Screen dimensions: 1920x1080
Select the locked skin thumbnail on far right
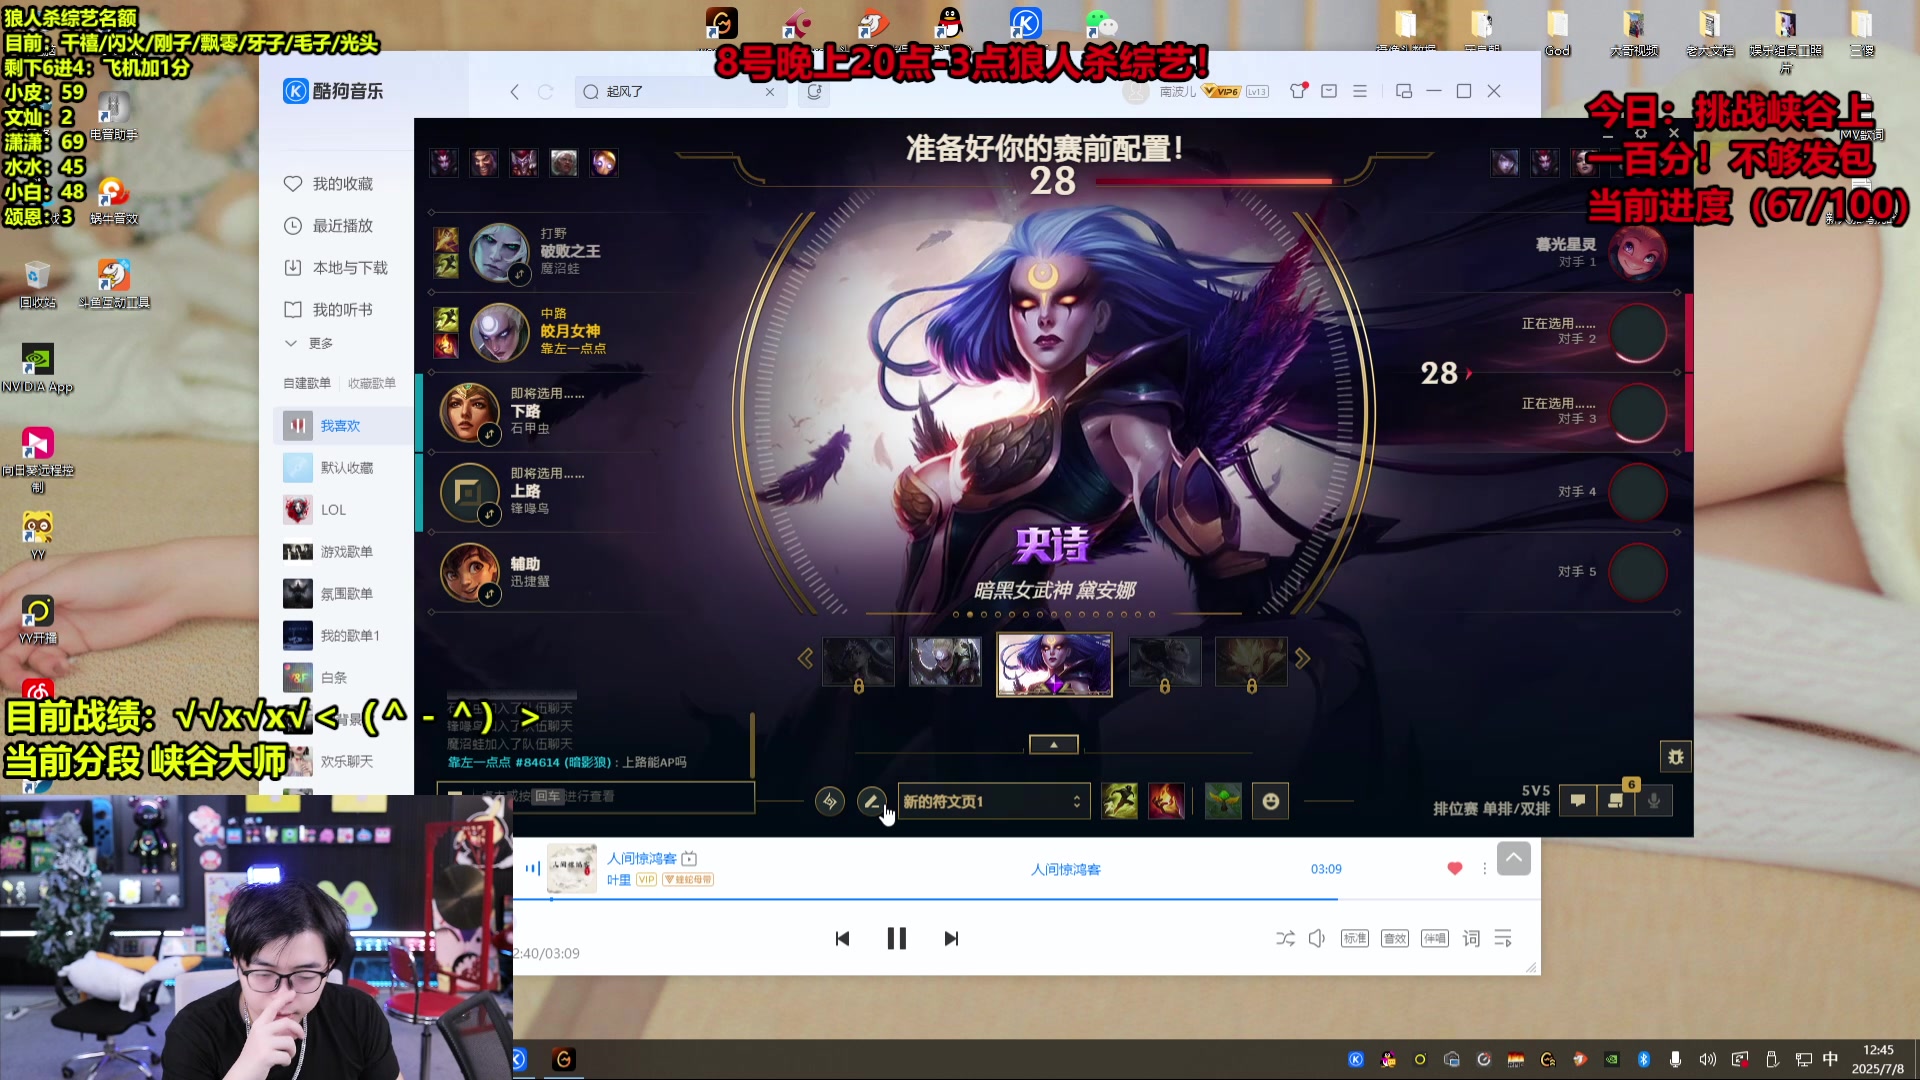1251,661
